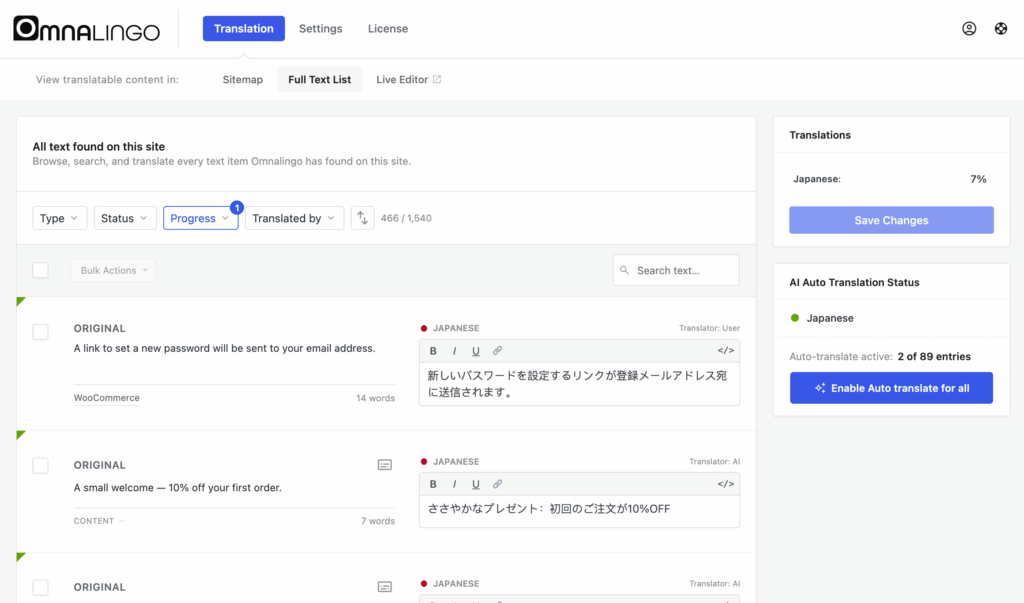
Task: Click in the Search text field
Action: [676, 270]
